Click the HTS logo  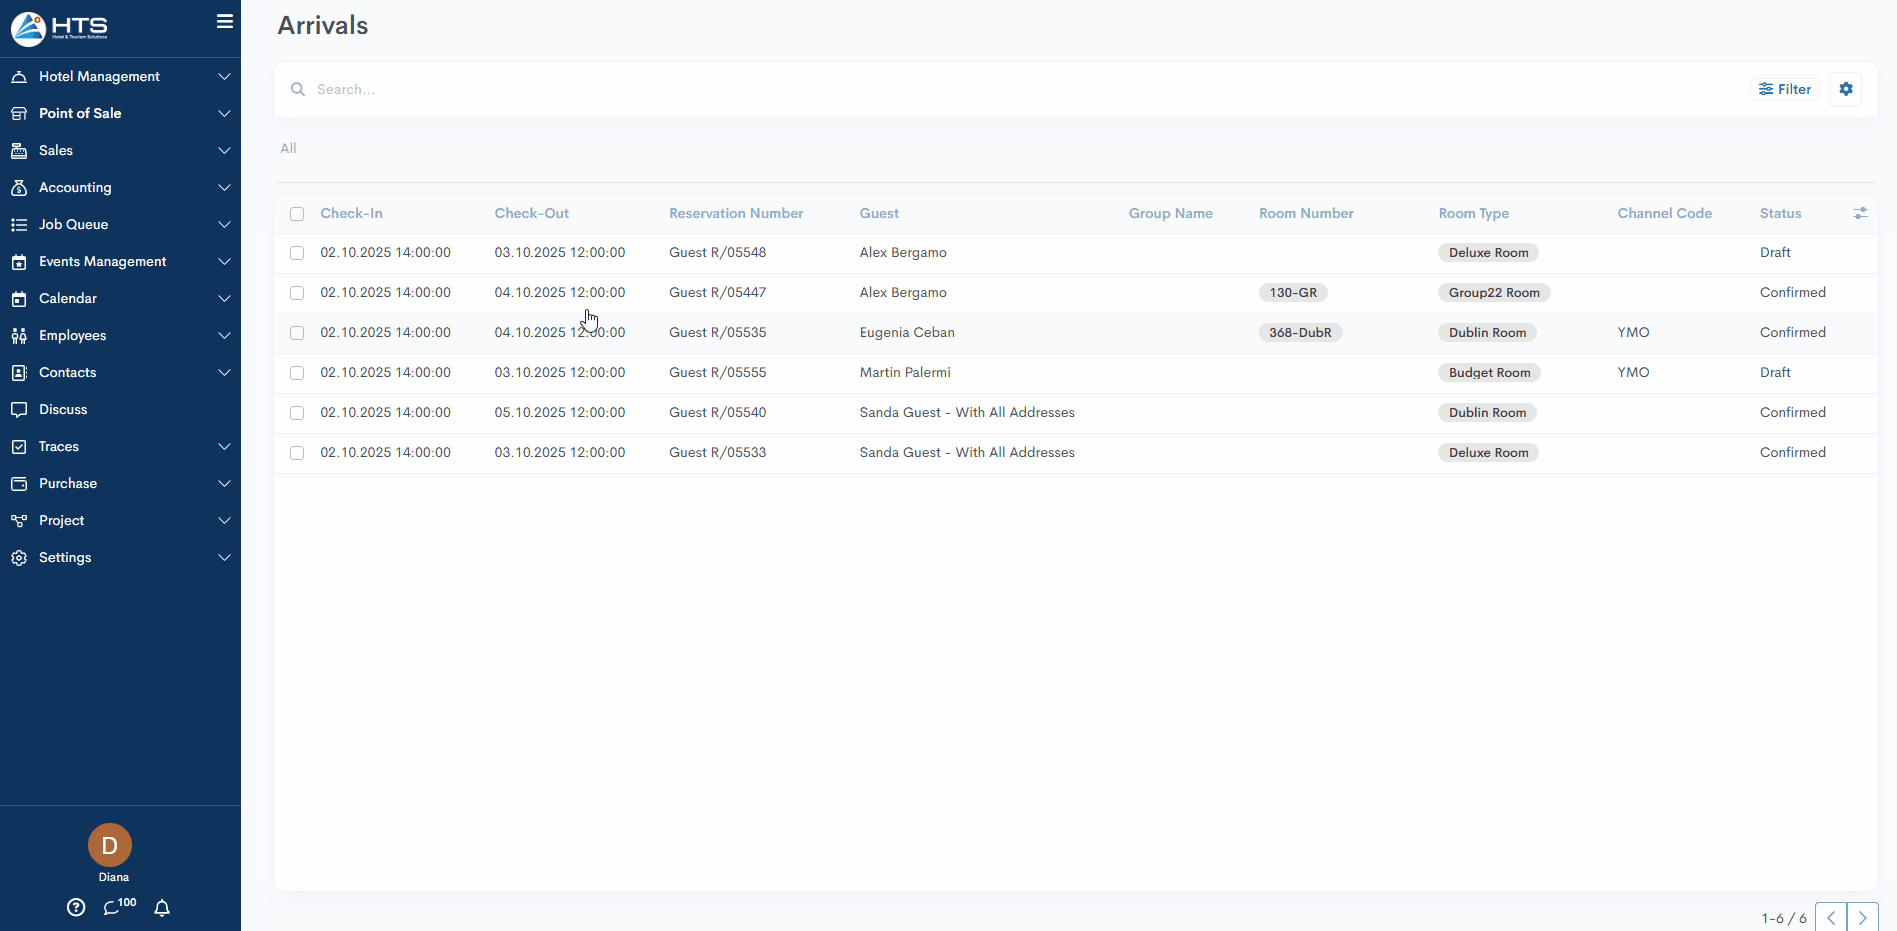(x=60, y=29)
